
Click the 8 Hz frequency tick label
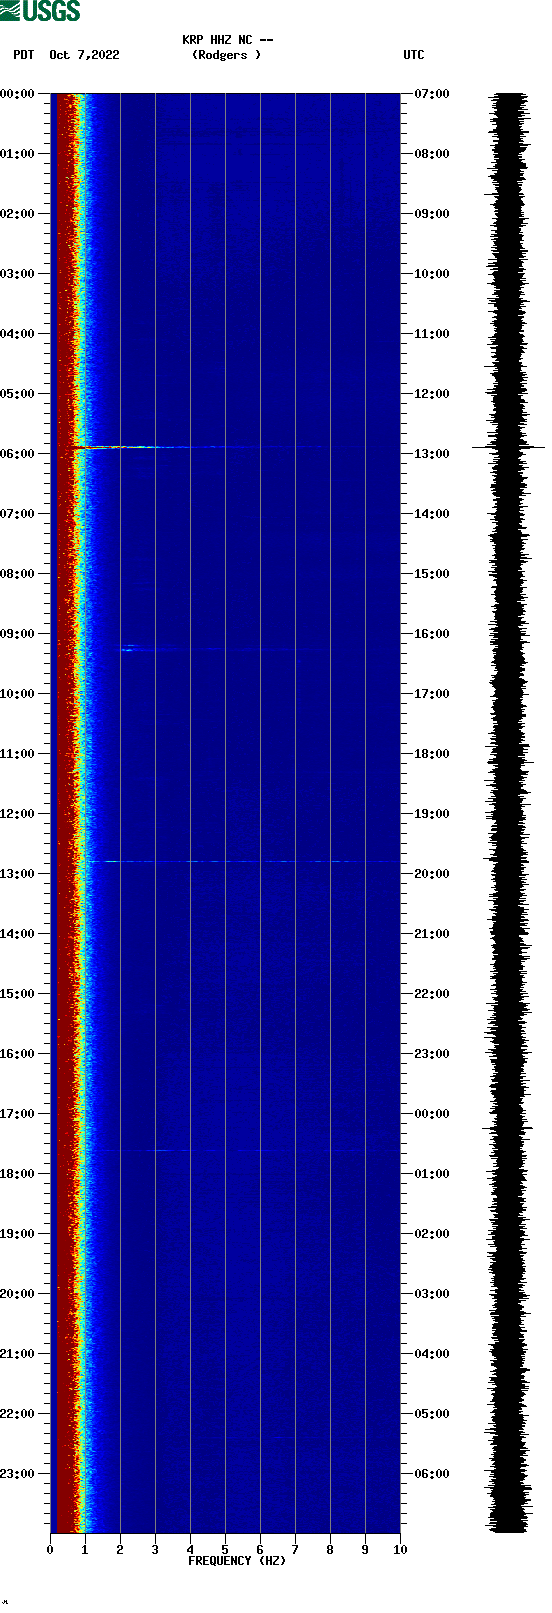pyautogui.click(x=330, y=1550)
